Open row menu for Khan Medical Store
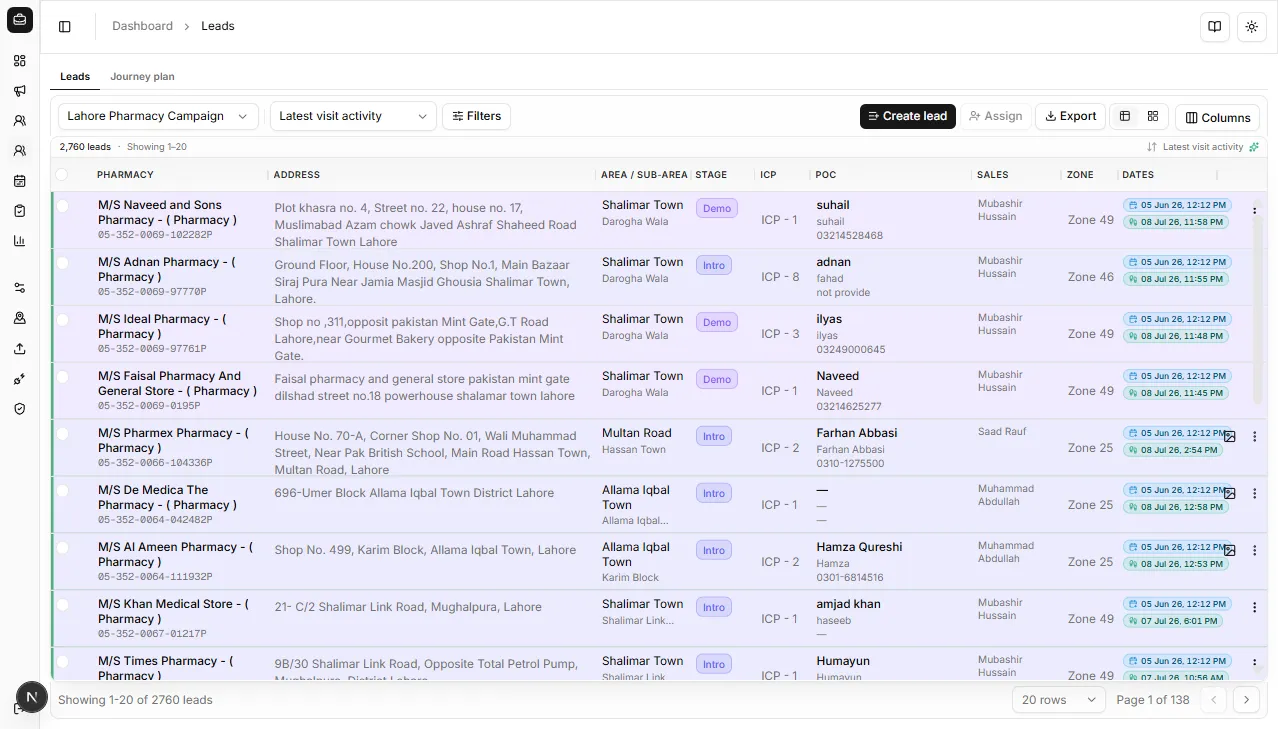Viewport: 1278px width, 729px height. [1254, 607]
